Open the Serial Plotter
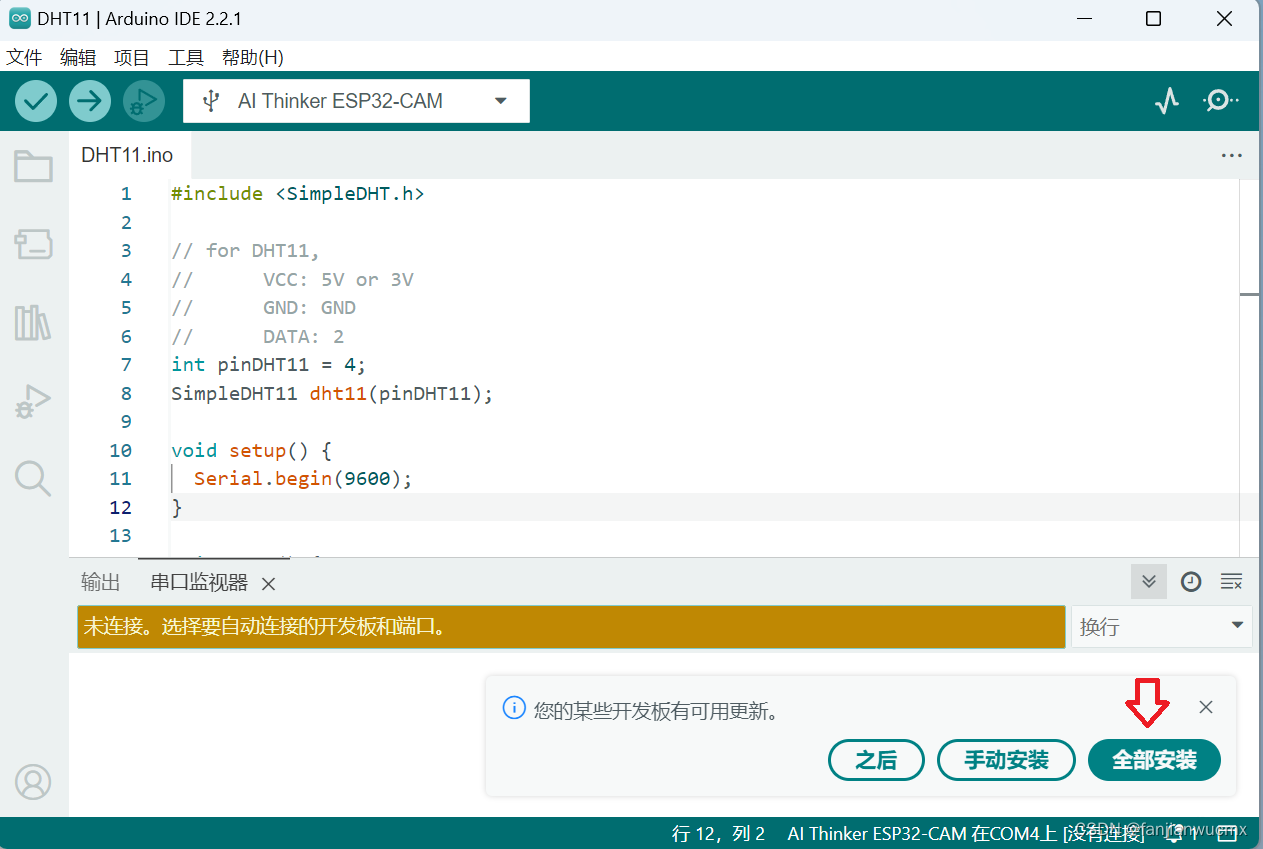Viewport: 1263px width, 849px height. tap(1167, 101)
